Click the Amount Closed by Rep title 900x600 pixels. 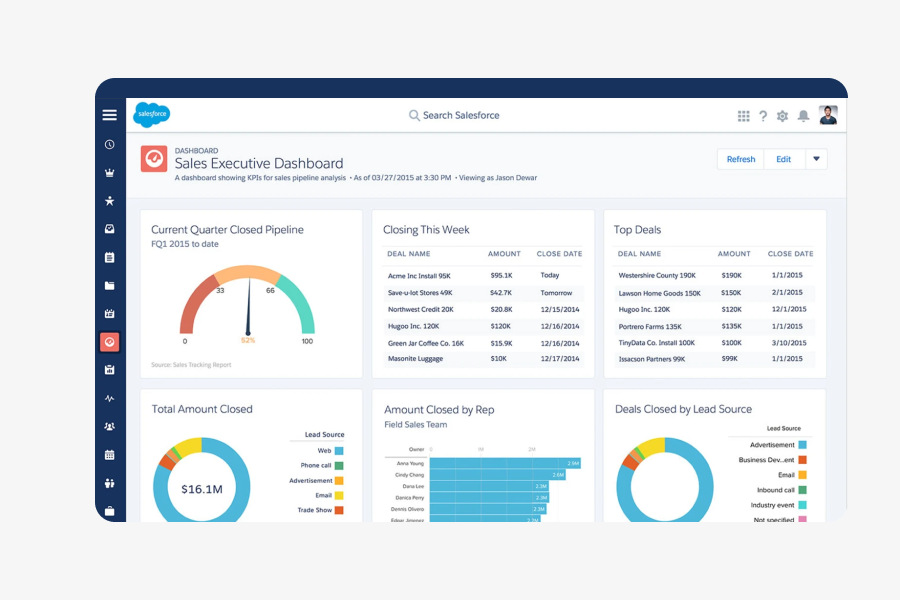pos(439,410)
